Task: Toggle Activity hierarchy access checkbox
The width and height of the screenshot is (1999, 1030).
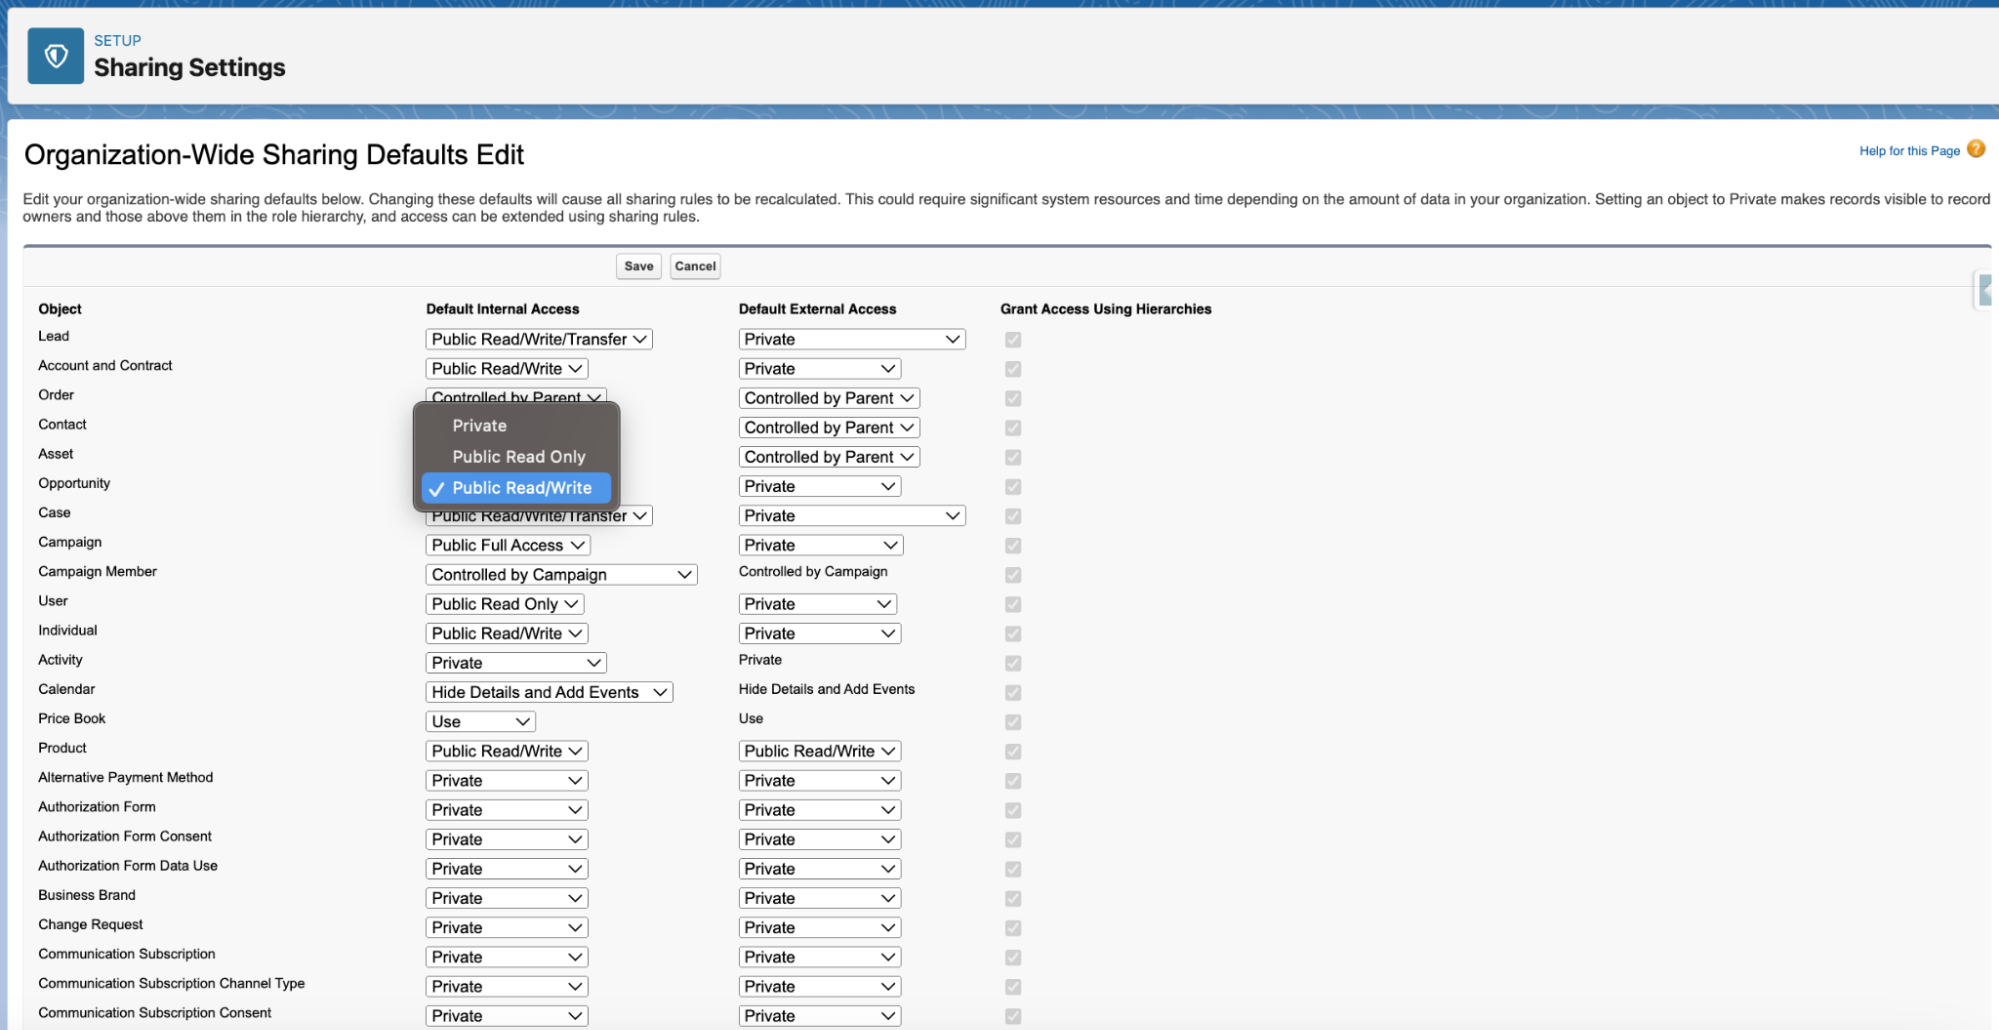Action: (1013, 664)
